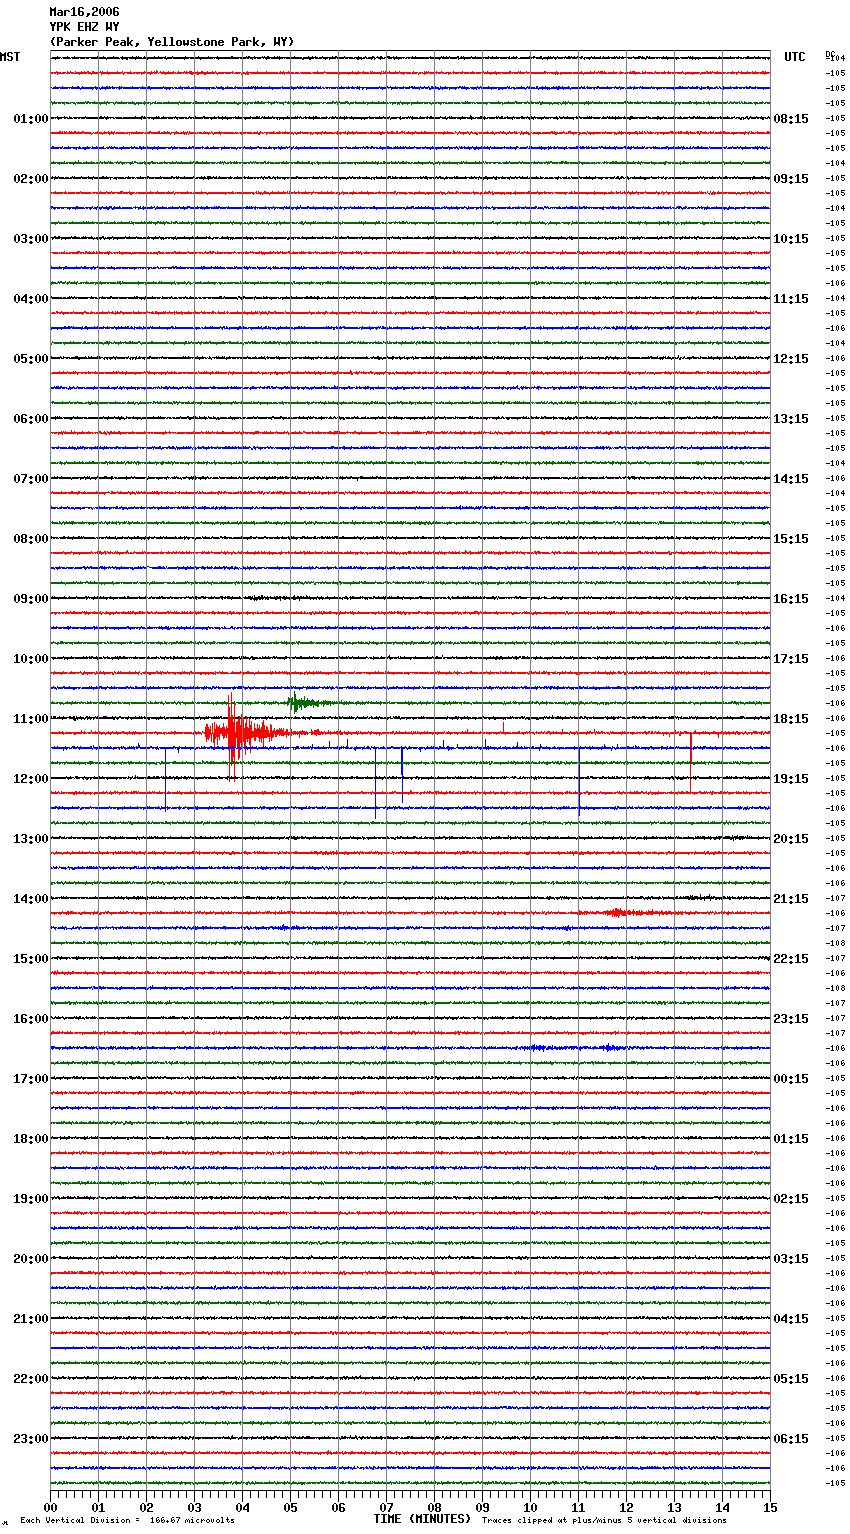
Task: Select the 08:00 MST hour label
Action: coord(30,539)
